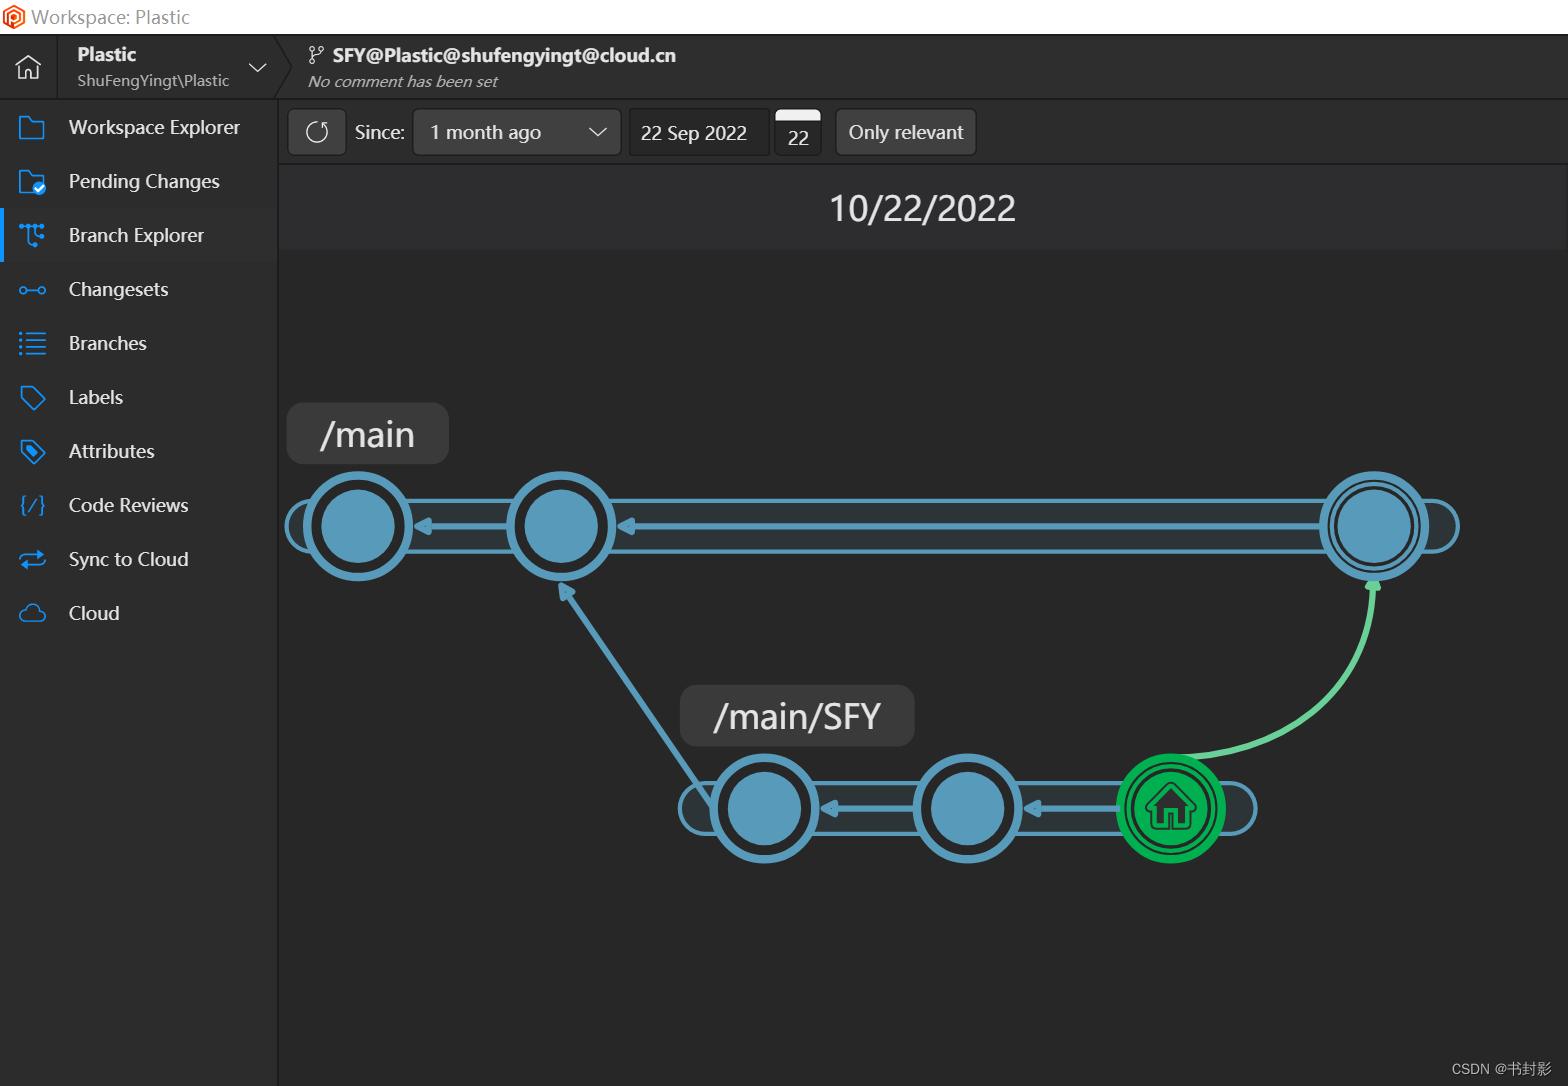Screen dimensions: 1568x1086
Task: Click the '22 Sep 2022' date field
Action: [699, 132]
